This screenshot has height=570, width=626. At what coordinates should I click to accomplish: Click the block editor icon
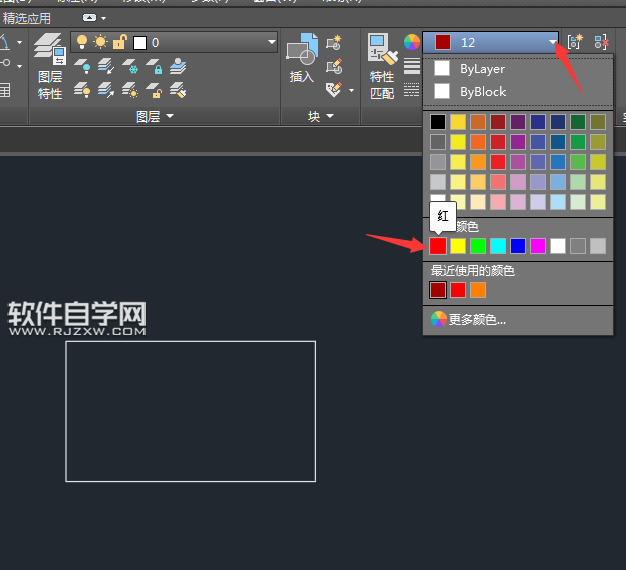tap(334, 67)
